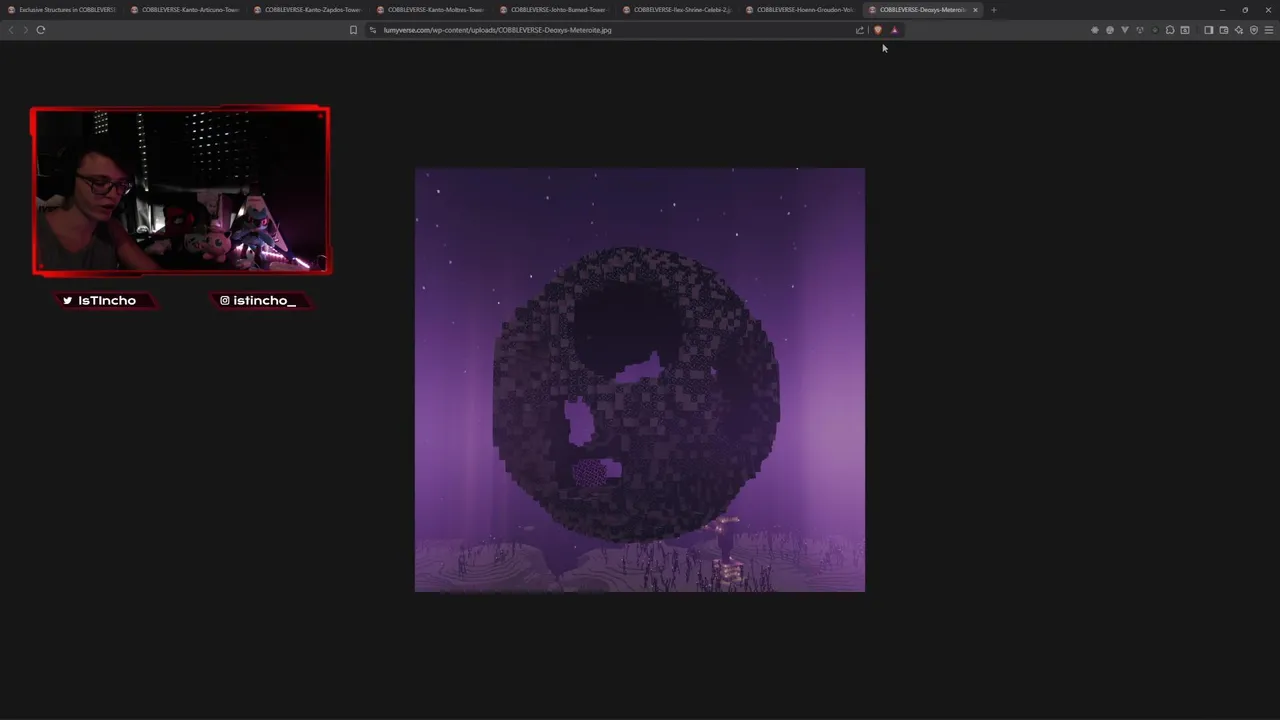Switch to Johto-Burned-Tower tab
This screenshot has height=720, width=1280.
coord(554,10)
